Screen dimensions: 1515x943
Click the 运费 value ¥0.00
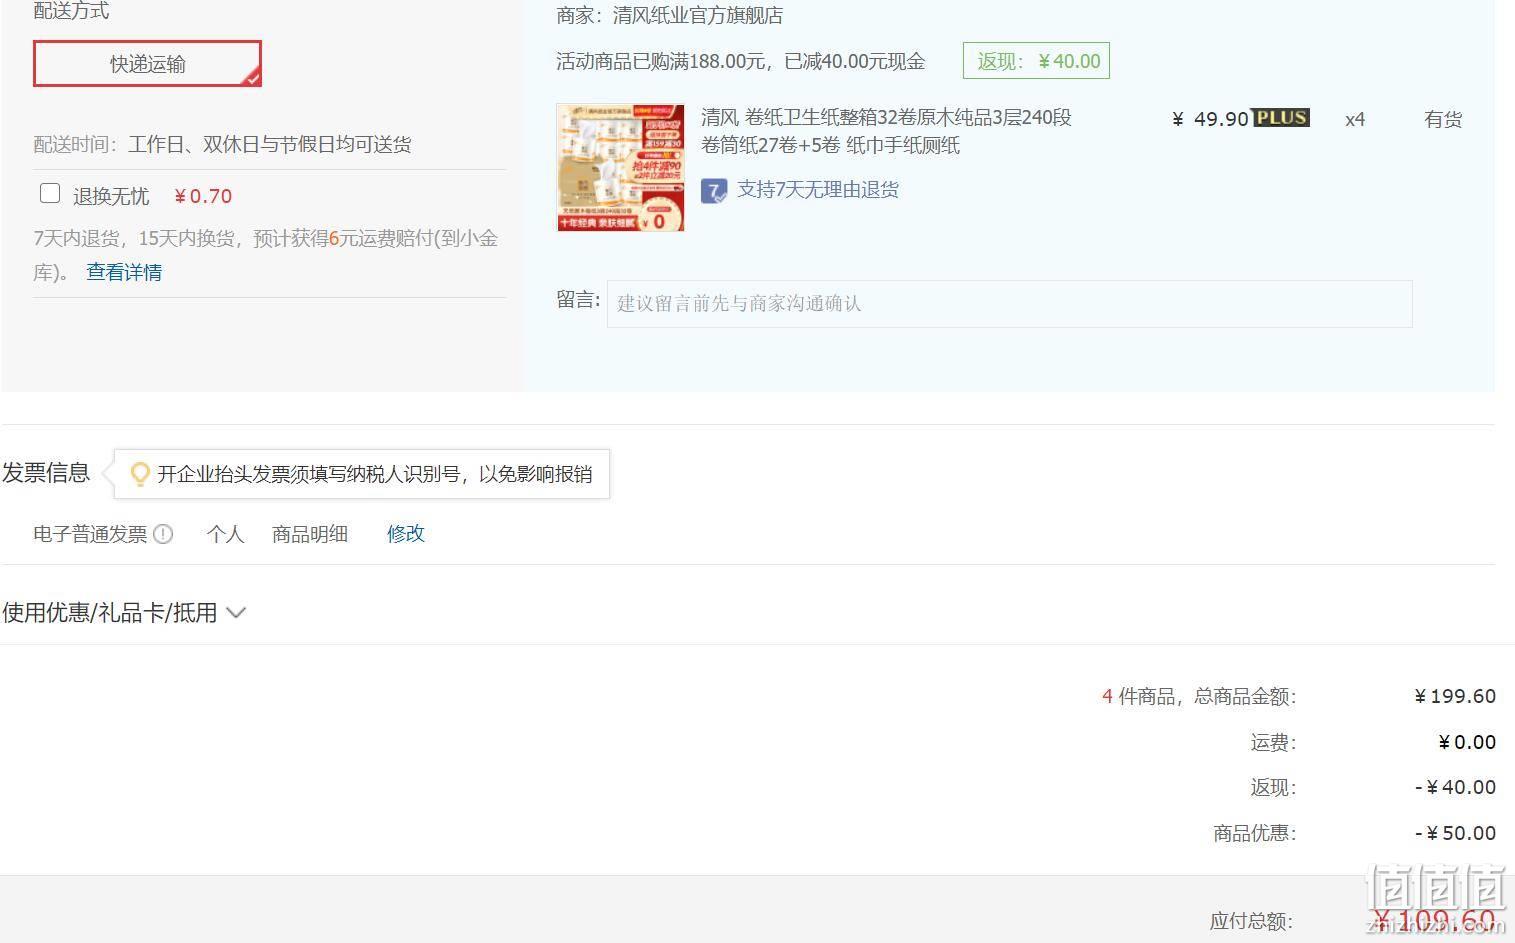1467,742
